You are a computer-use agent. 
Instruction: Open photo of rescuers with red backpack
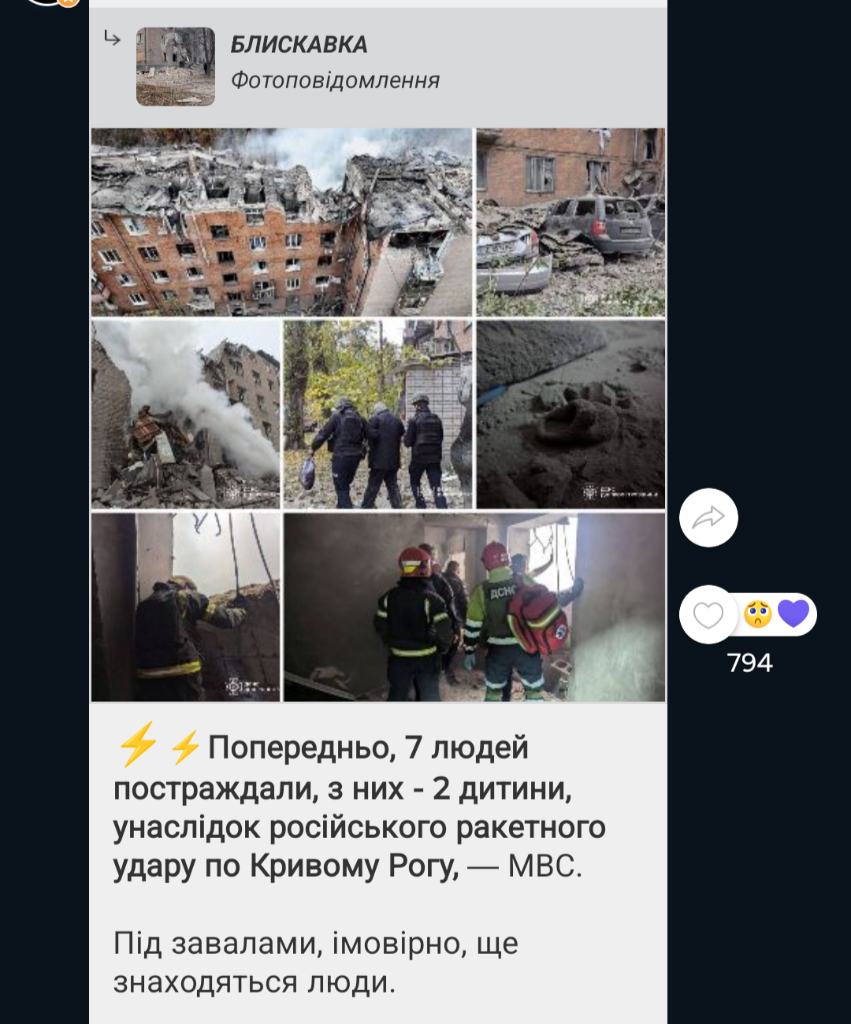pos(474,607)
